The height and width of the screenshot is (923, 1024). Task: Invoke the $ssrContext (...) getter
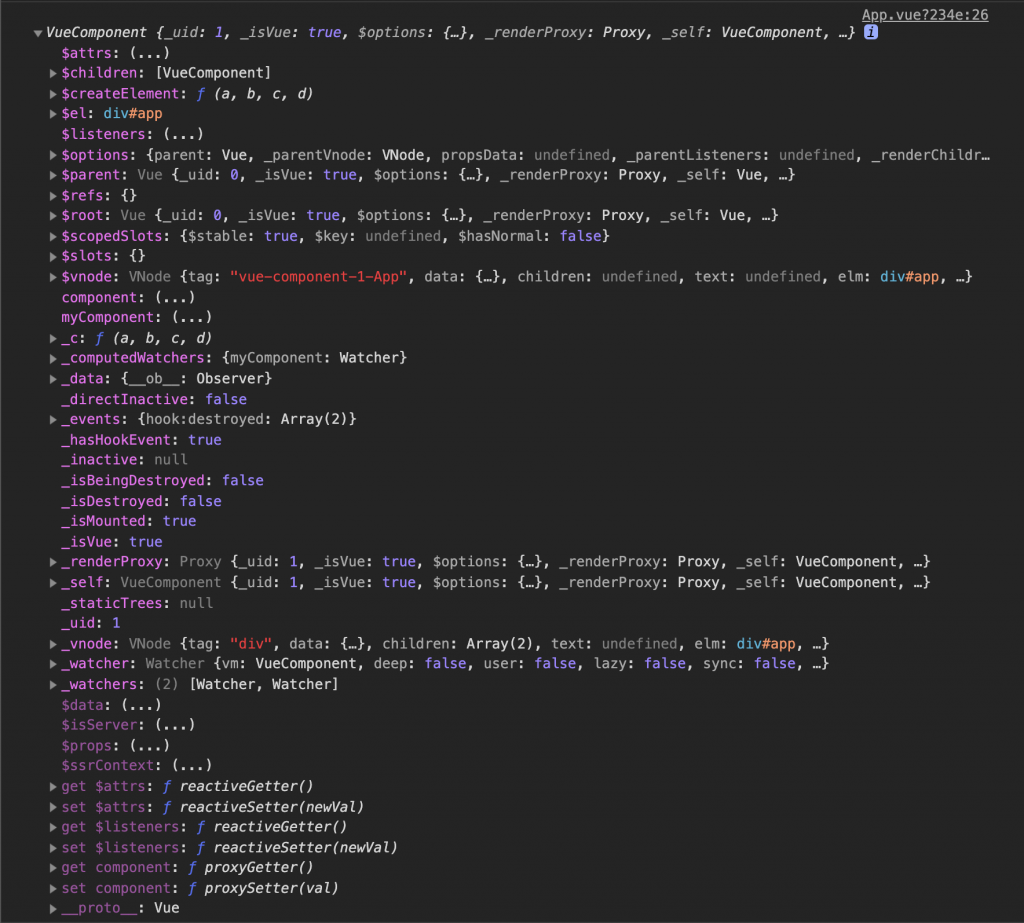pyautogui.click(x=192, y=766)
